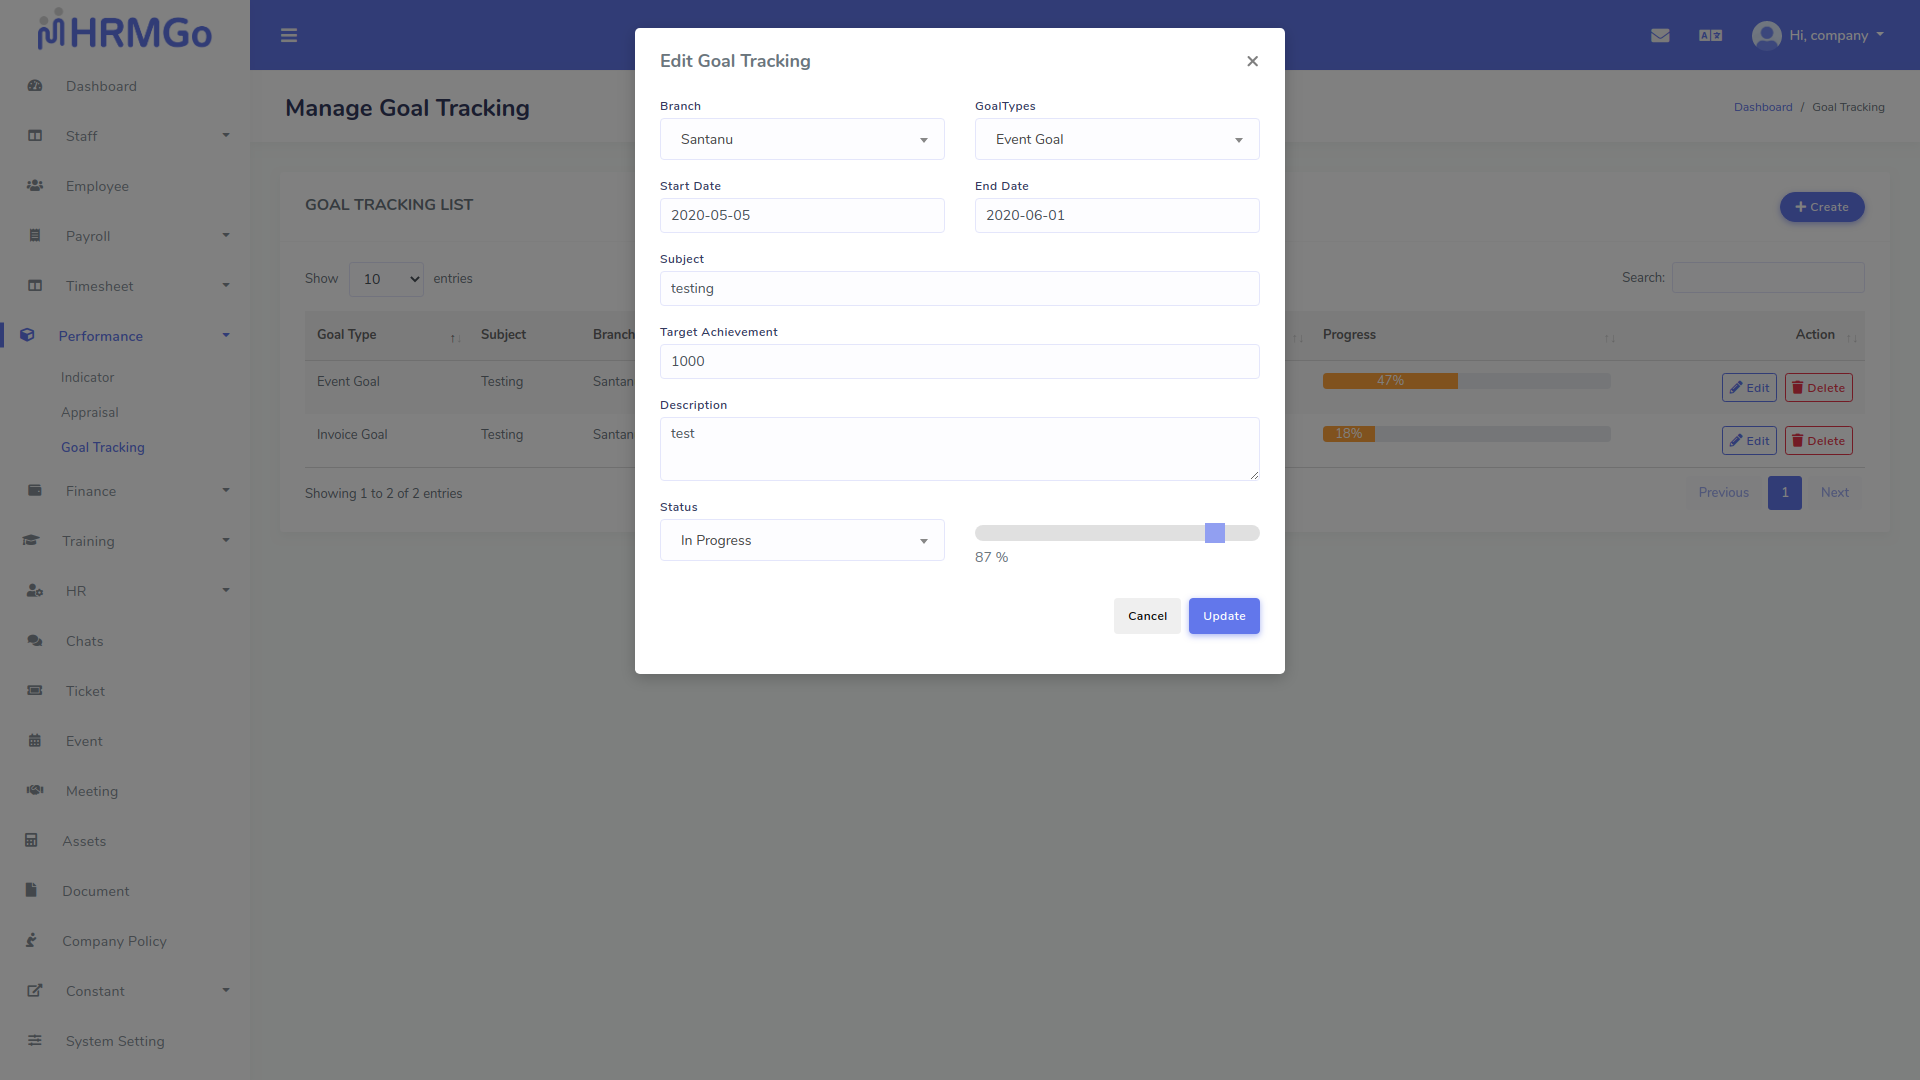Image resolution: width=1920 pixels, height=1080 pixels.
Task: Click the language translation icon
Action: coord(1710,35)
